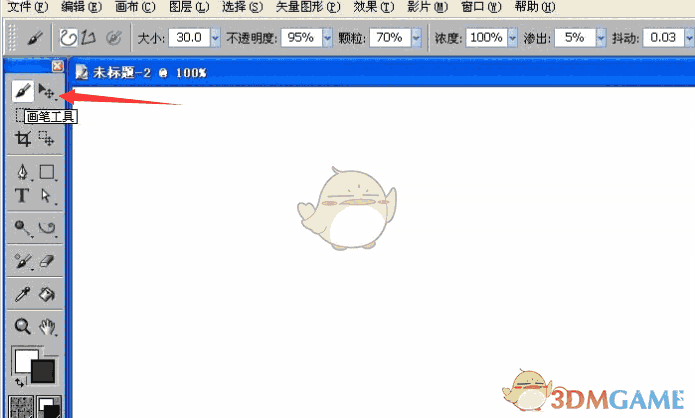Enable straight line strokes mode
This screenshot has height=418, width=695.
(88, 38)
